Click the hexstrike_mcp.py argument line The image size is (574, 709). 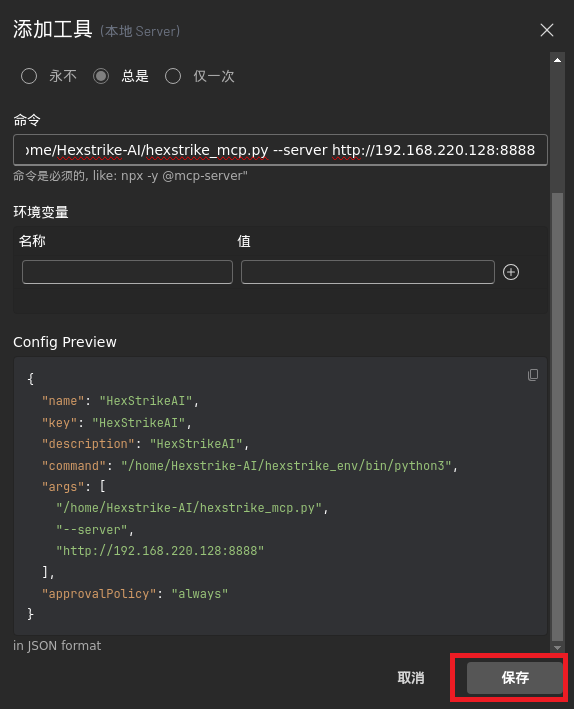pyautogui.click(x=192, y=508)
